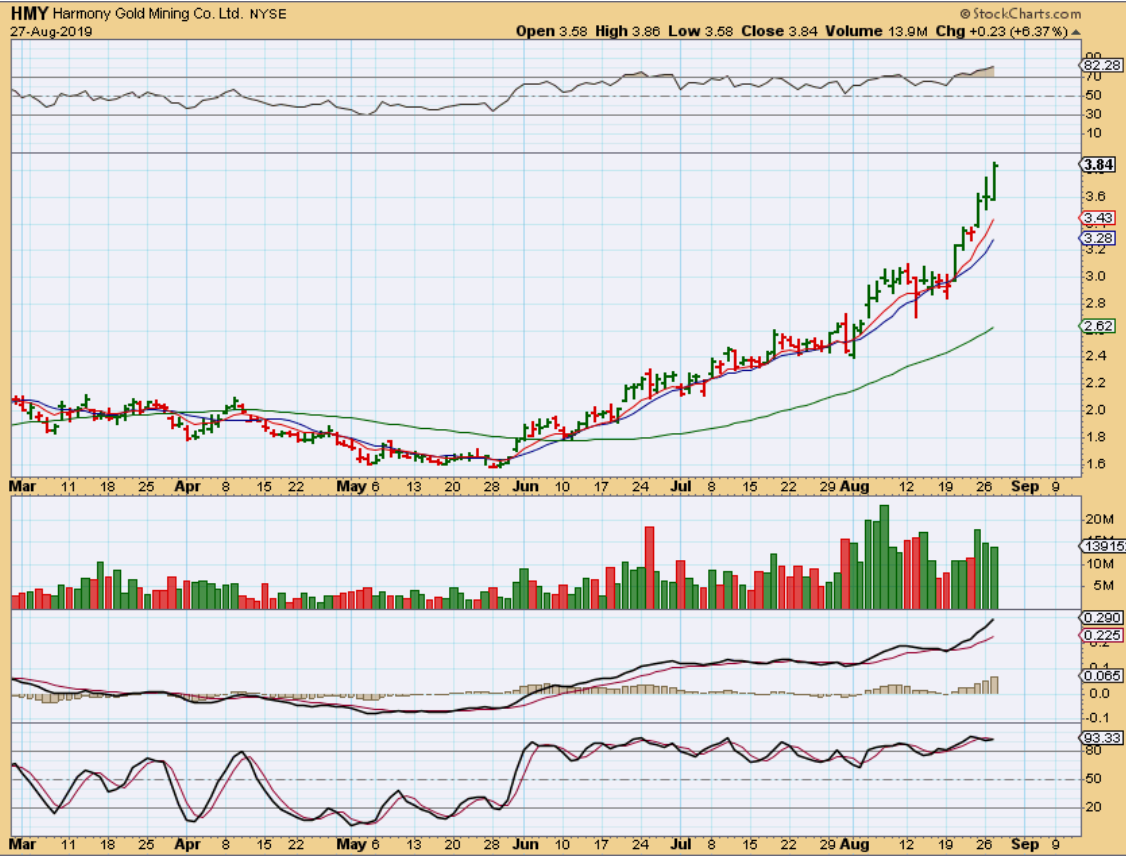Image resolution: width=1126 pixels, height=857 pixels.
Task: Click the 0.225 MACD signal value label
Action: click(1099, 635)
